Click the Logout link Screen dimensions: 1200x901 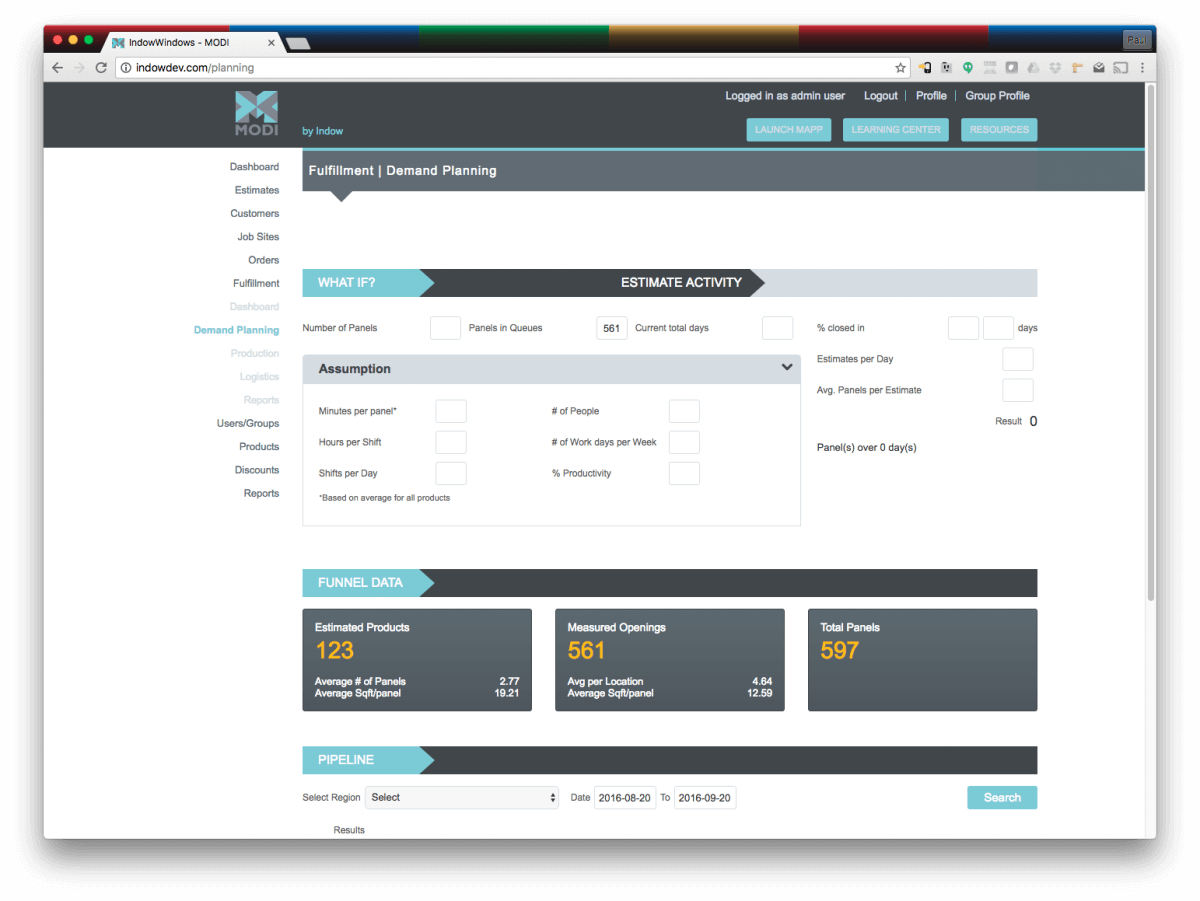point(880,95)
